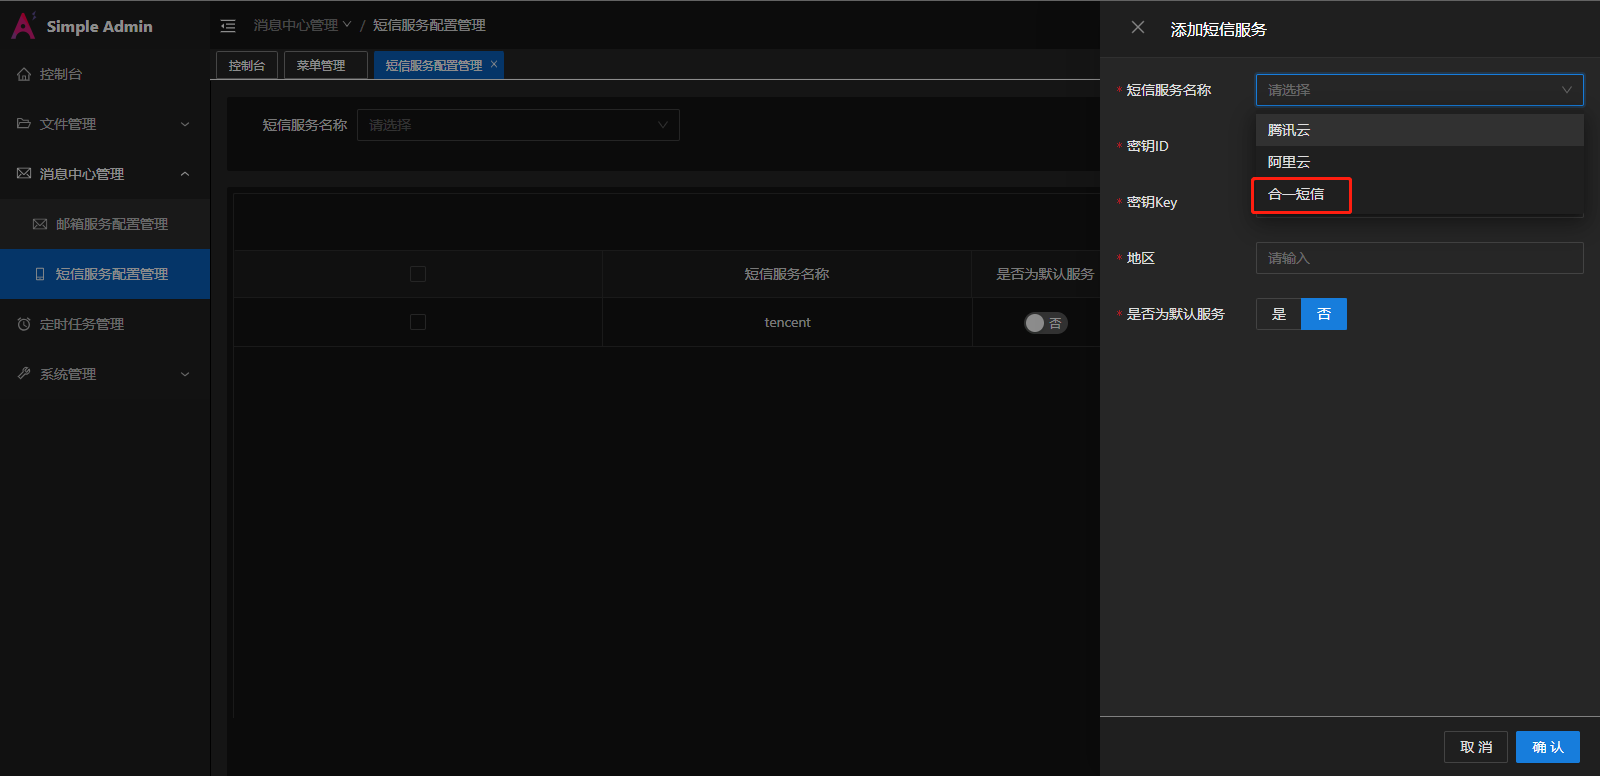
Task: Select 合一短信 from the dropdown list
Action: point(1420,194)
